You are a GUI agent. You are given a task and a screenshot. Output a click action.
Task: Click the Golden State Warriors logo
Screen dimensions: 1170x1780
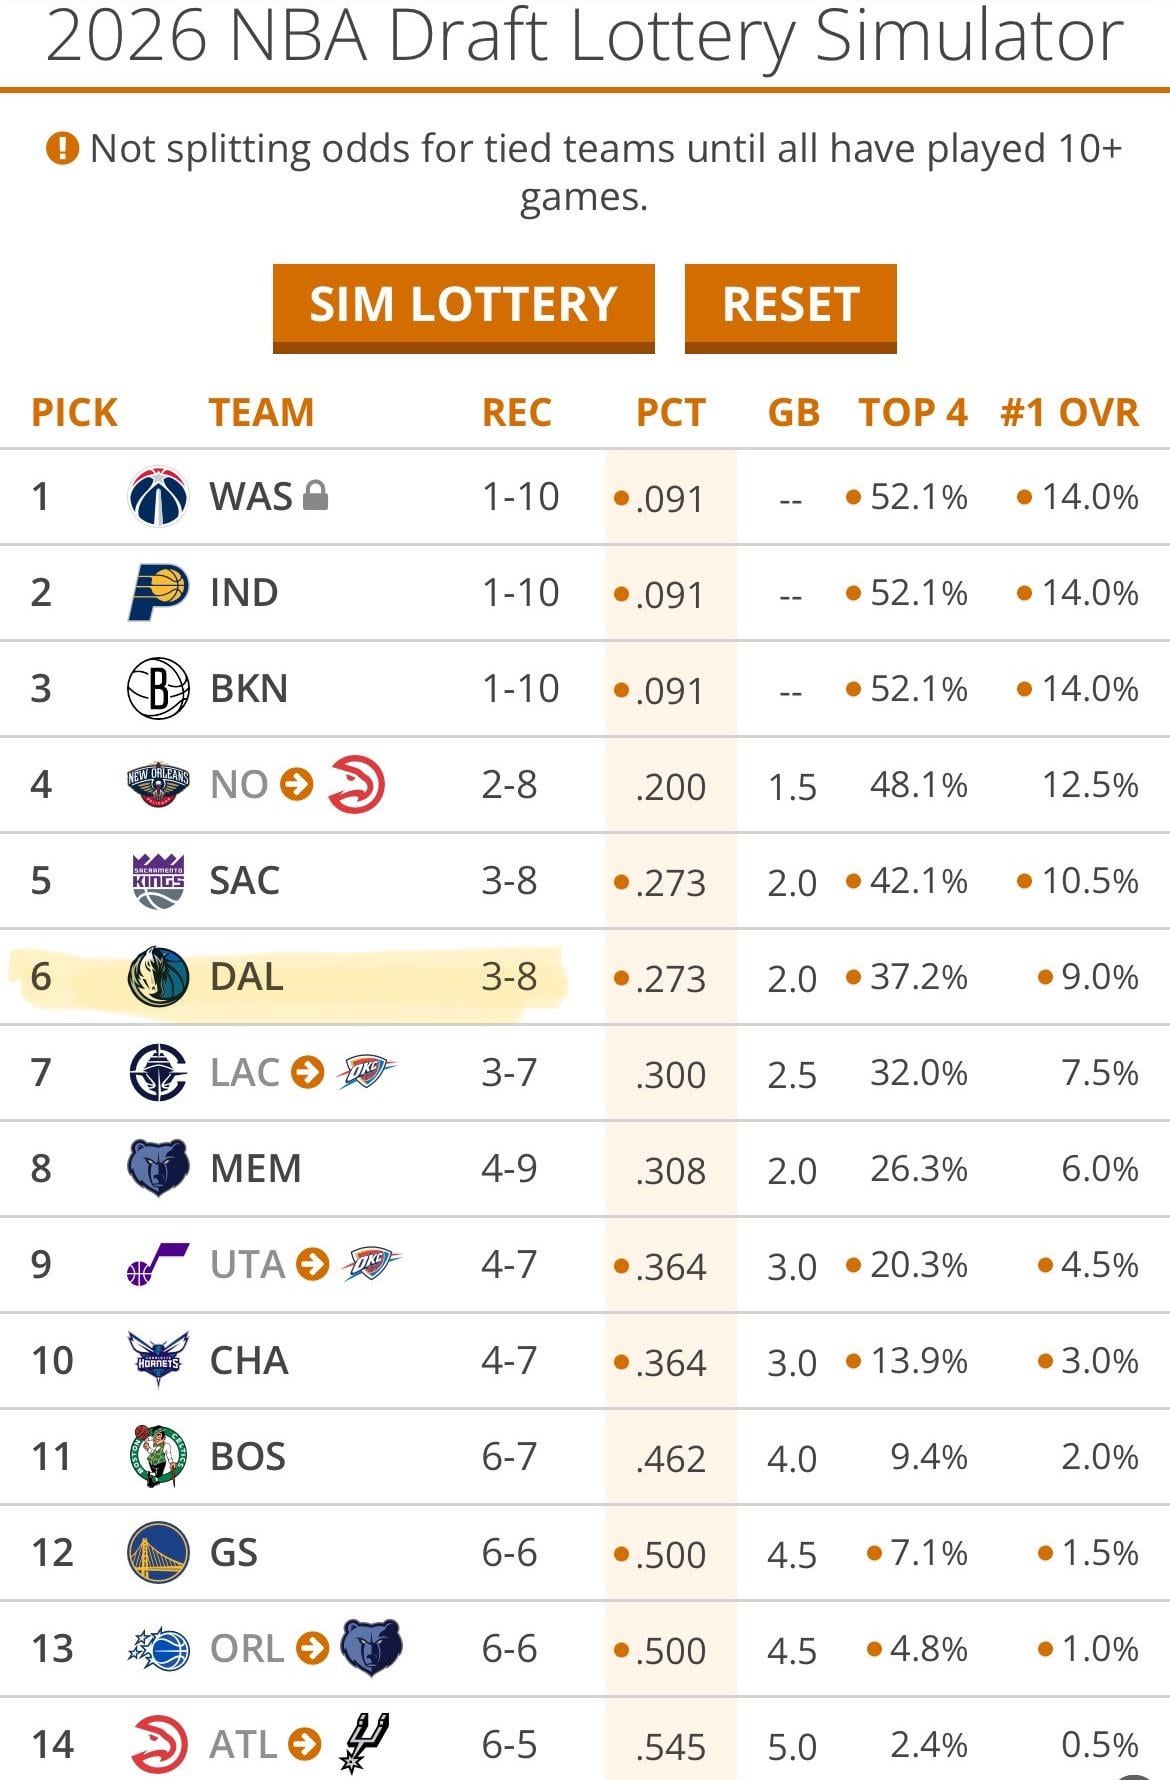click(158, 1552)
